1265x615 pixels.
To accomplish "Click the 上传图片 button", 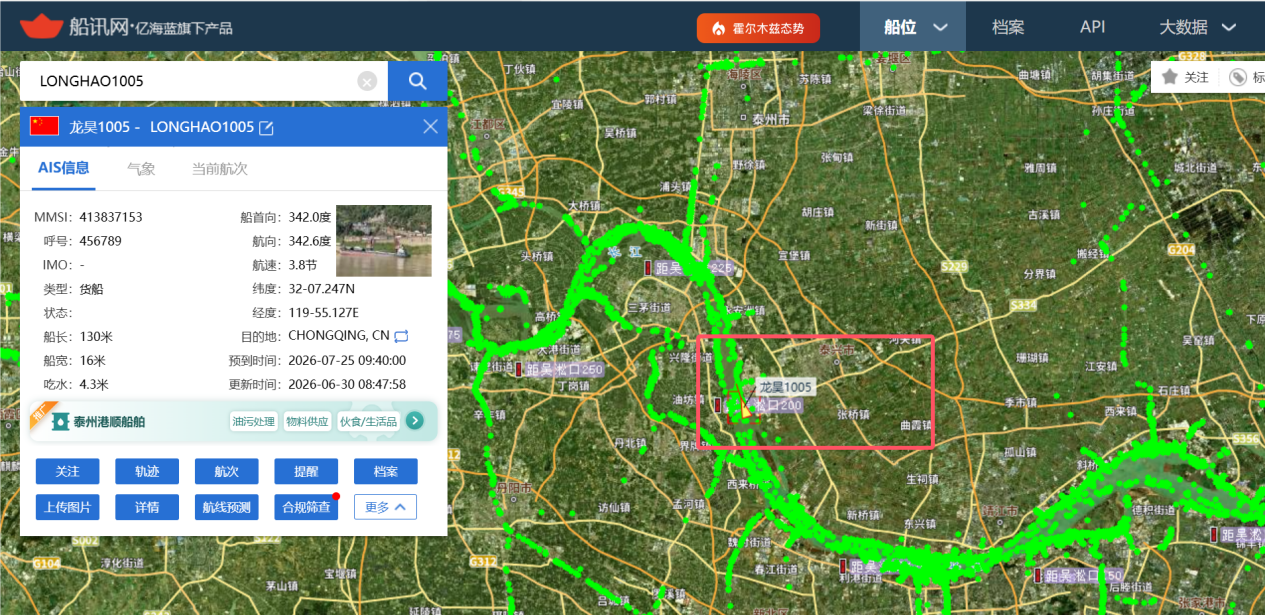I will click(67, 507).
